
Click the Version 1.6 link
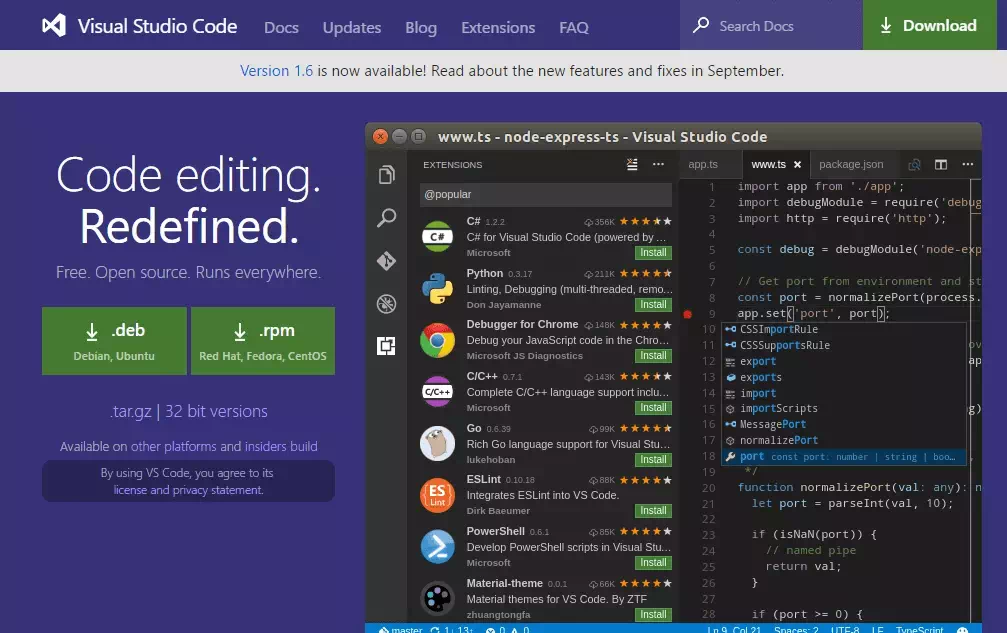click(276, 71)
